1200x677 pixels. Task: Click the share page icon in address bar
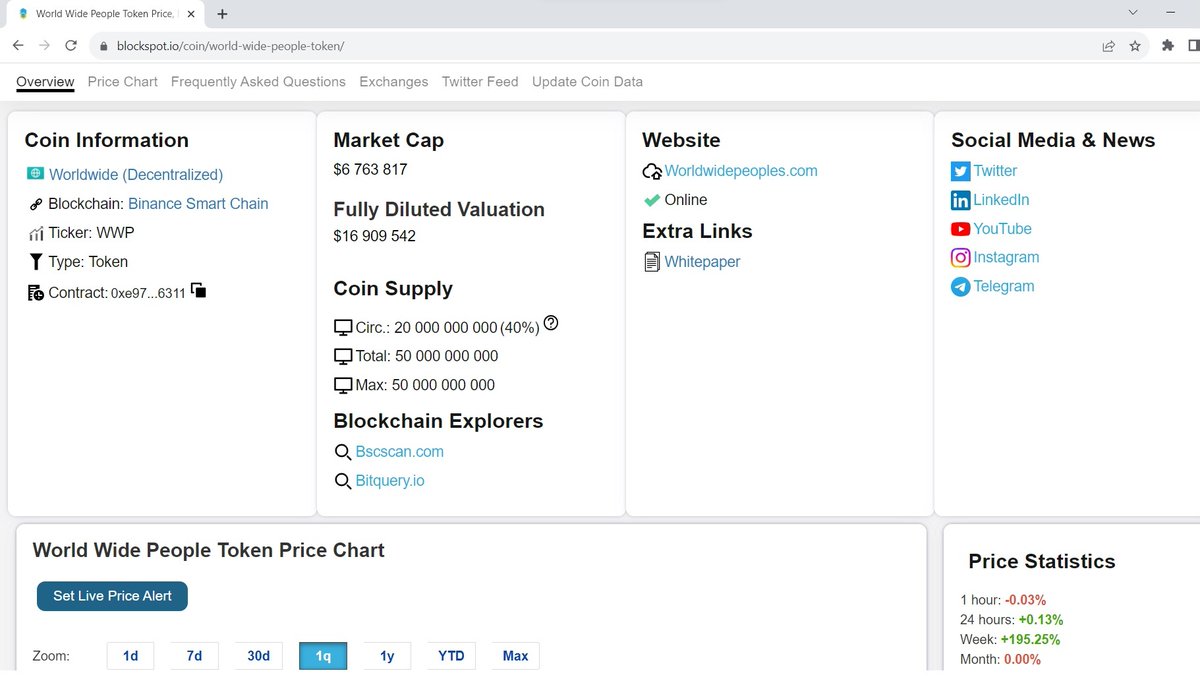tap(1109, 46)
